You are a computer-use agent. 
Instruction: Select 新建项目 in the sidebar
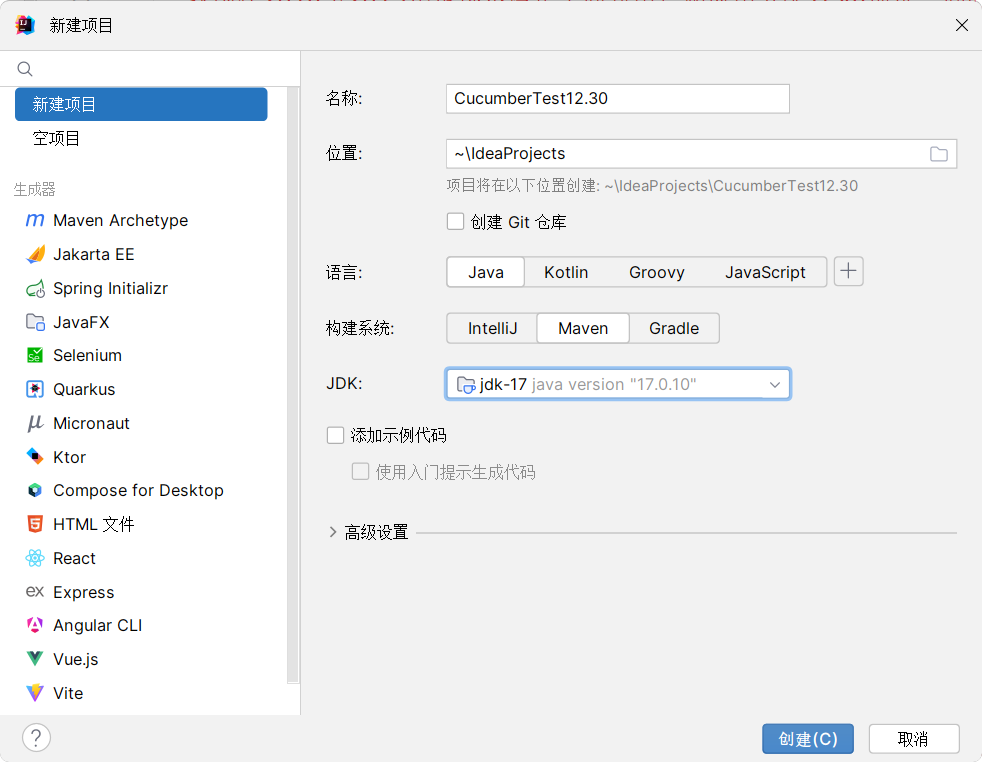pyautogui.click(x=141, y=105)
